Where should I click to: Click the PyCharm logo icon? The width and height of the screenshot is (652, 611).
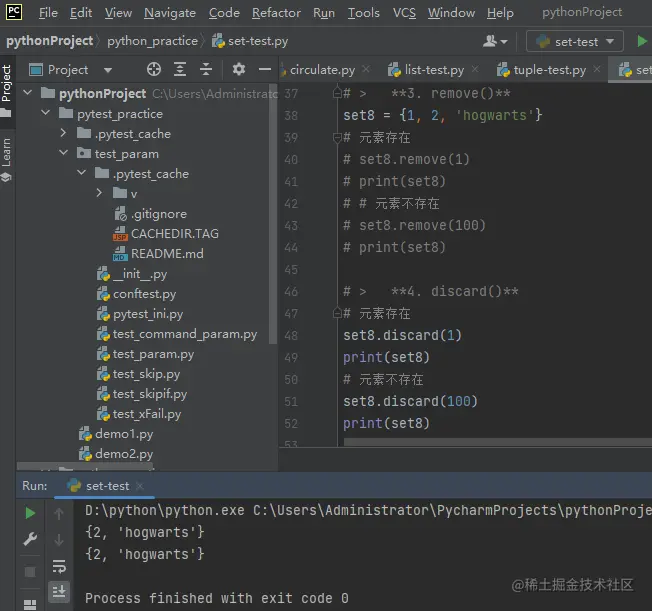14,12
